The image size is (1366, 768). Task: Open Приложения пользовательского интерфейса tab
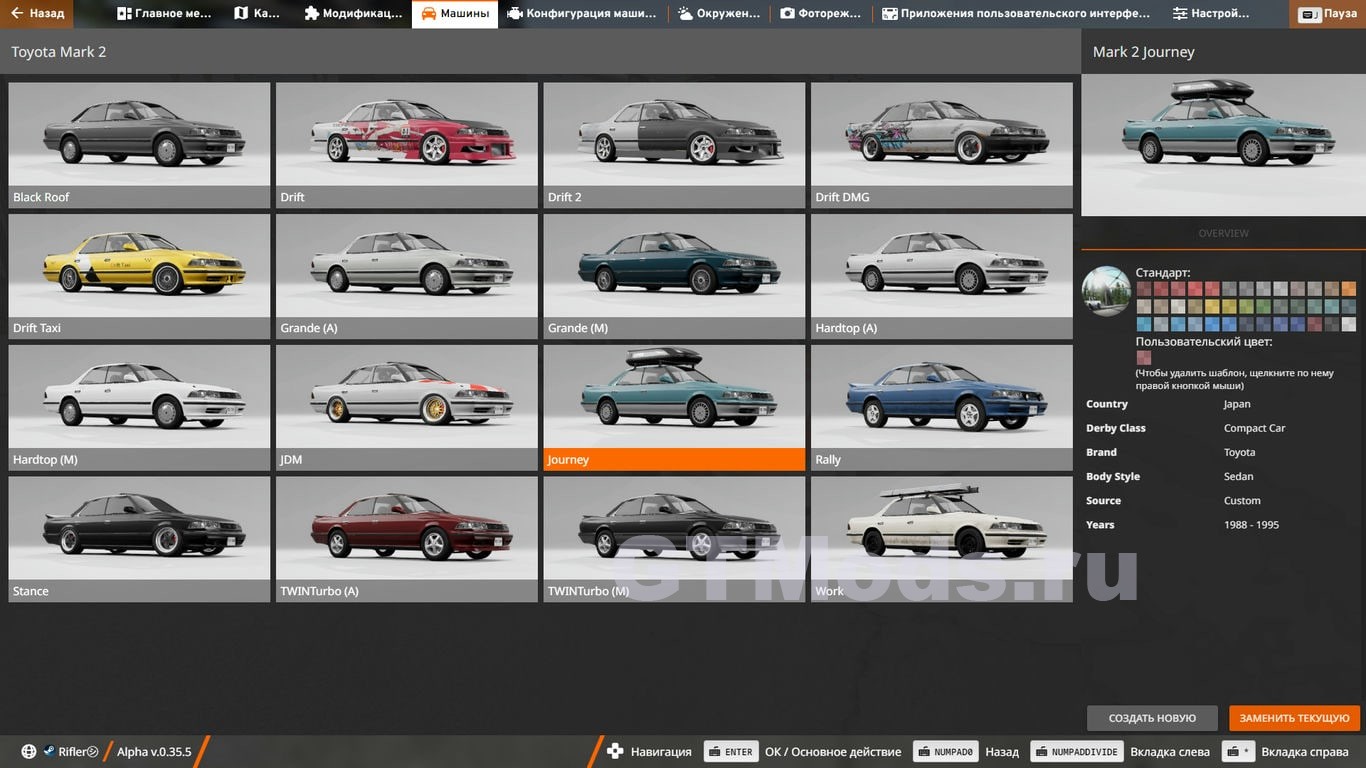point(1016,14)
